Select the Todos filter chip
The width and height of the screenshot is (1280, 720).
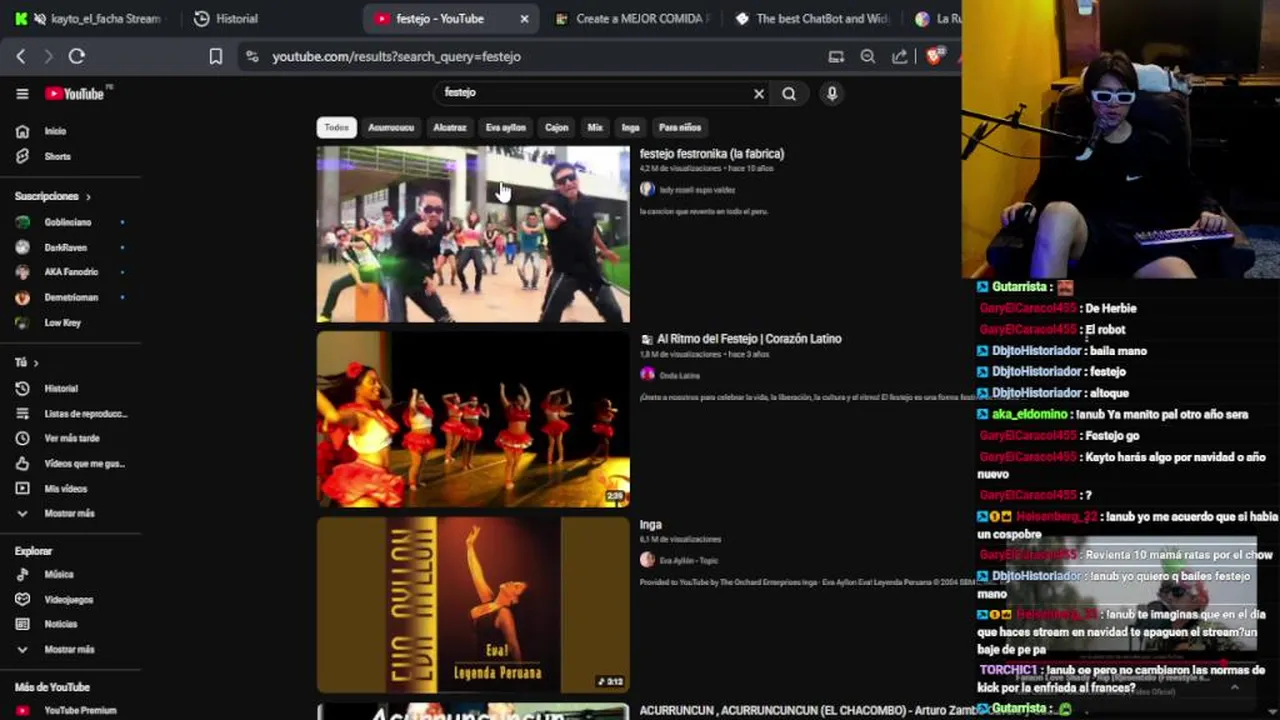click(x=337, y=128)
